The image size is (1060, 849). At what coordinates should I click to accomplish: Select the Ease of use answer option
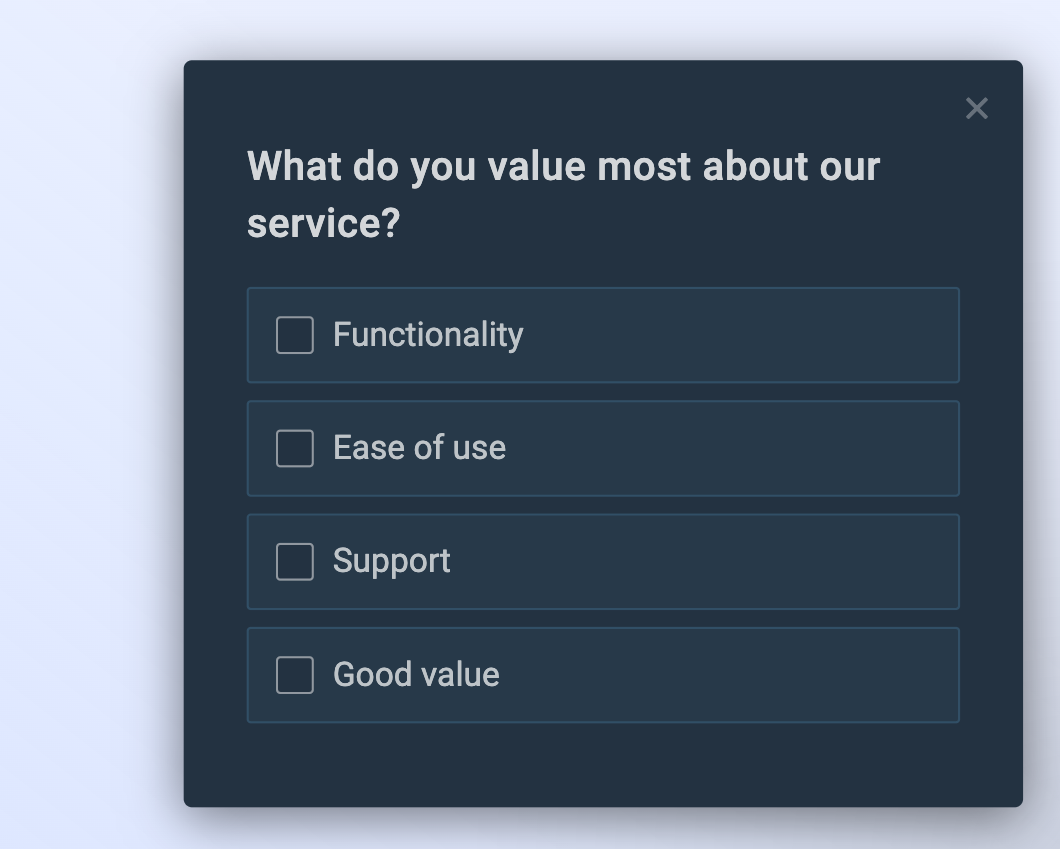[x=602, y=448]
